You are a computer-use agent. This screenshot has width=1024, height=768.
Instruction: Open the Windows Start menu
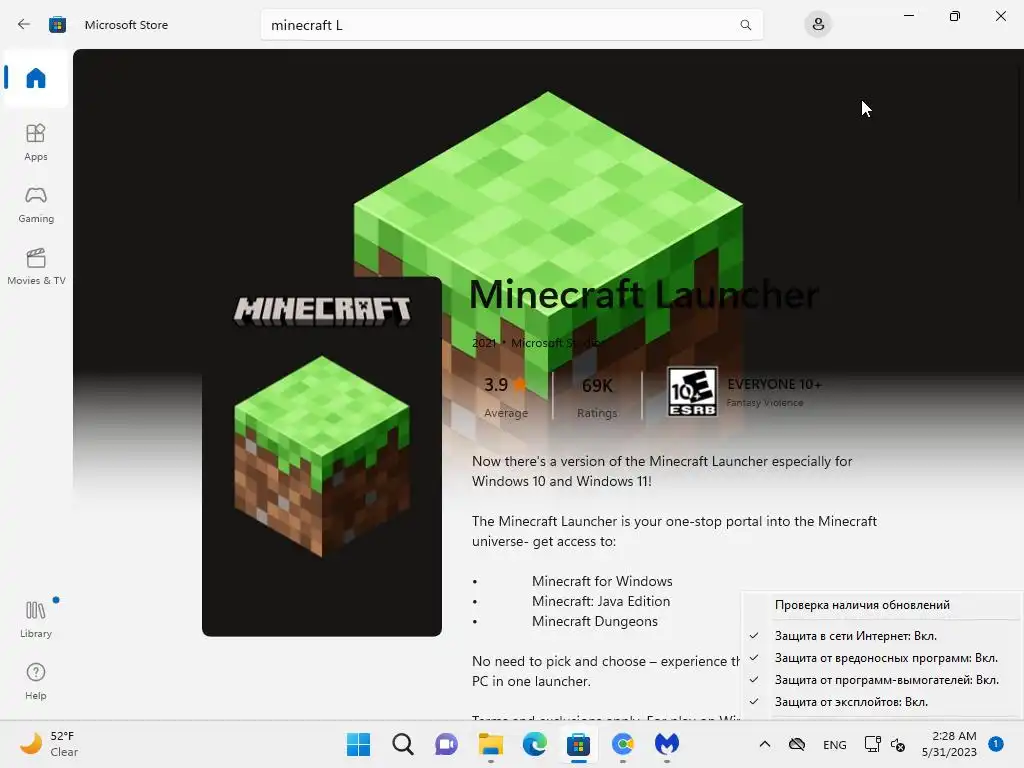(x=358, y=744)
